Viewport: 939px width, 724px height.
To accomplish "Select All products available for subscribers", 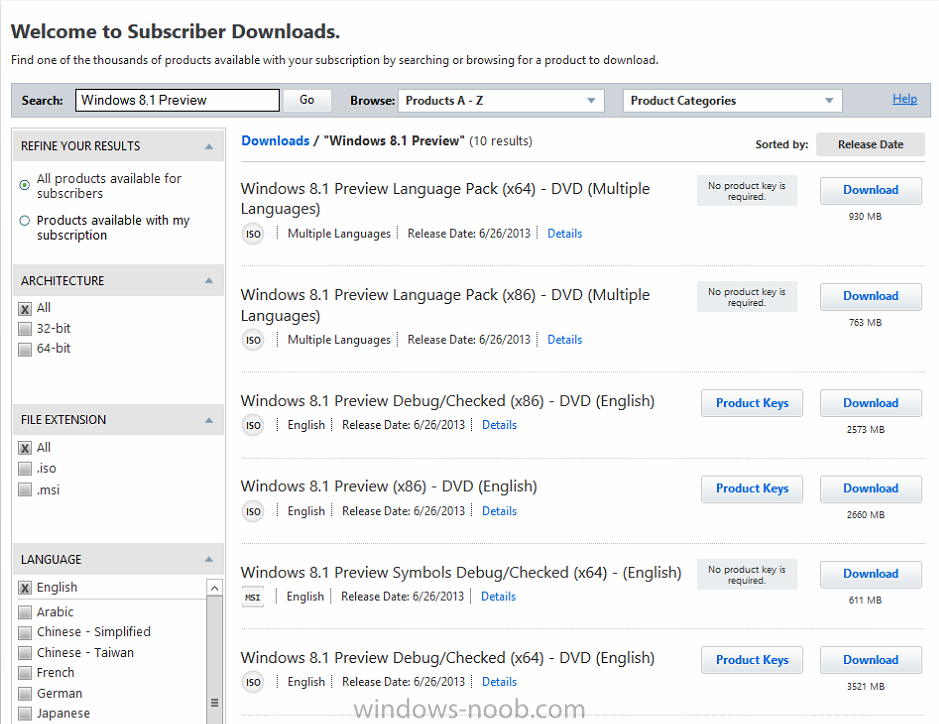I will coord(25,185).
